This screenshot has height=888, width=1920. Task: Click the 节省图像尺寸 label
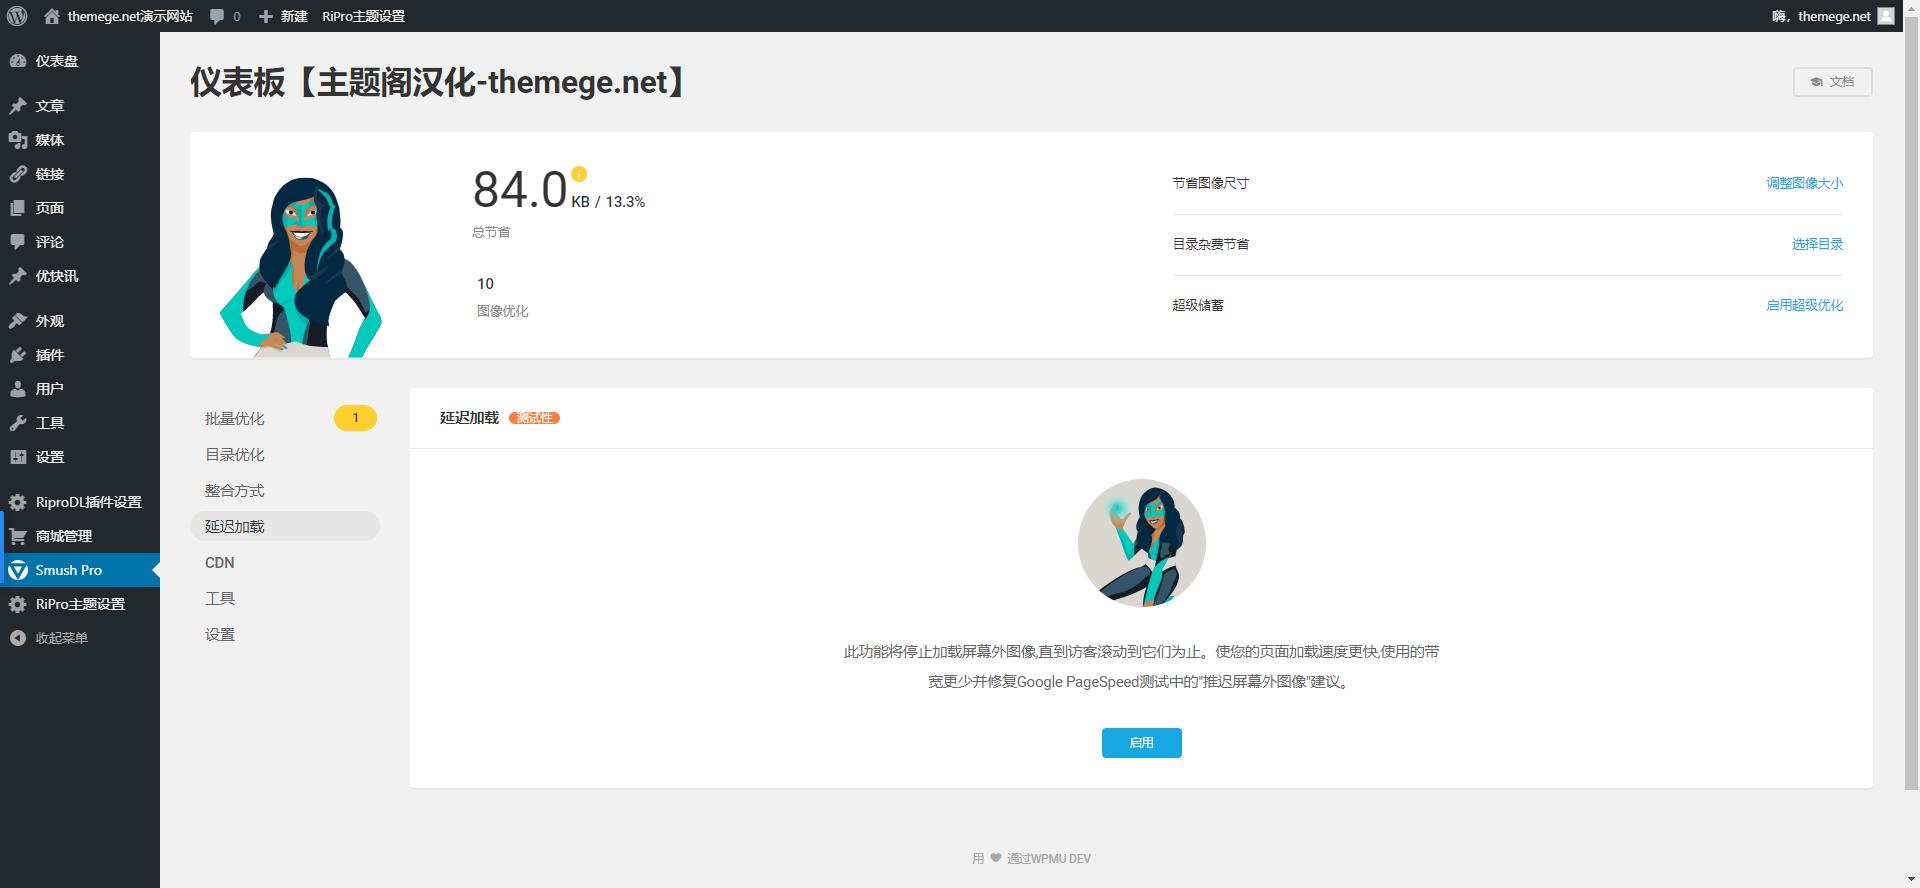click(1210, 183)
